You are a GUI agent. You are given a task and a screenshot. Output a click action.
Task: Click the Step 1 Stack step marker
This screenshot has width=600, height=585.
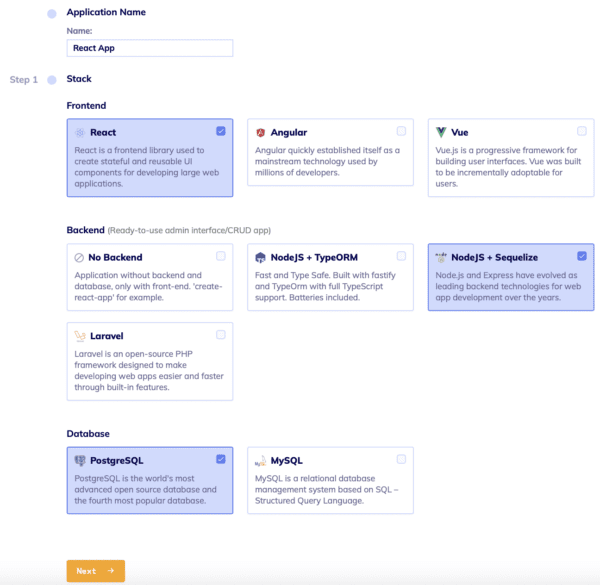tap(51, 79)
